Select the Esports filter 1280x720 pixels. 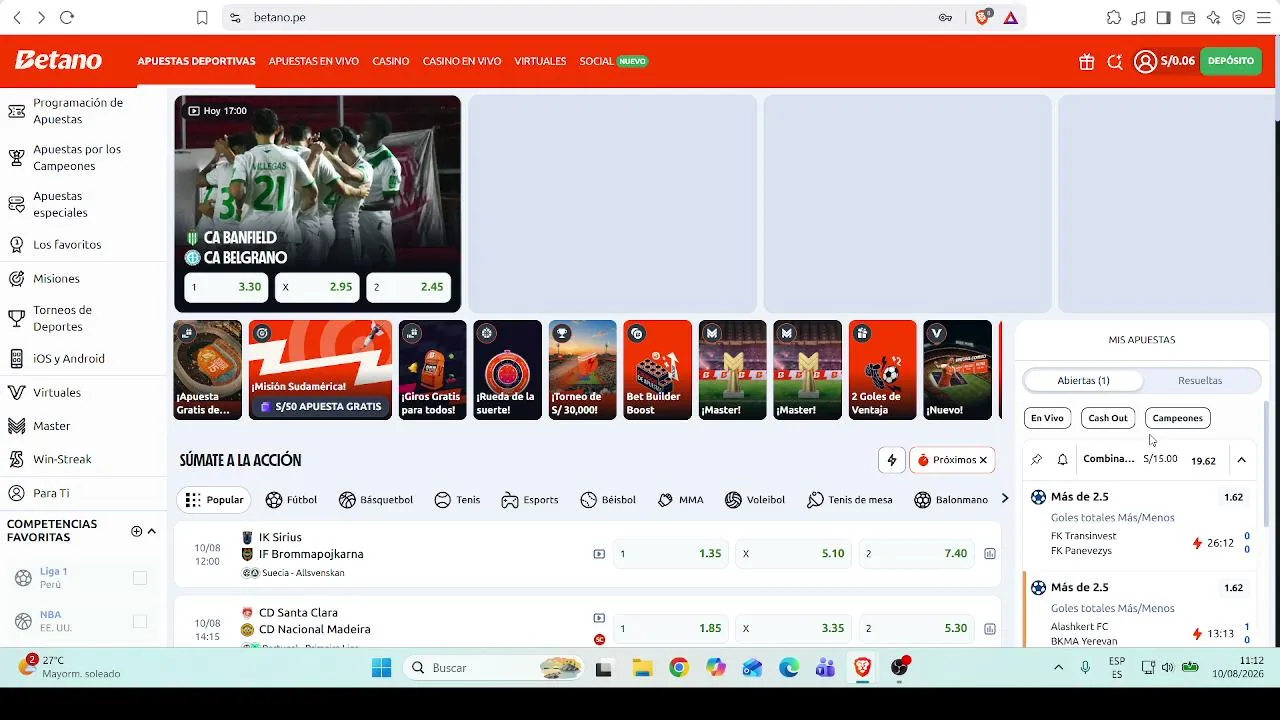(530, 500)
